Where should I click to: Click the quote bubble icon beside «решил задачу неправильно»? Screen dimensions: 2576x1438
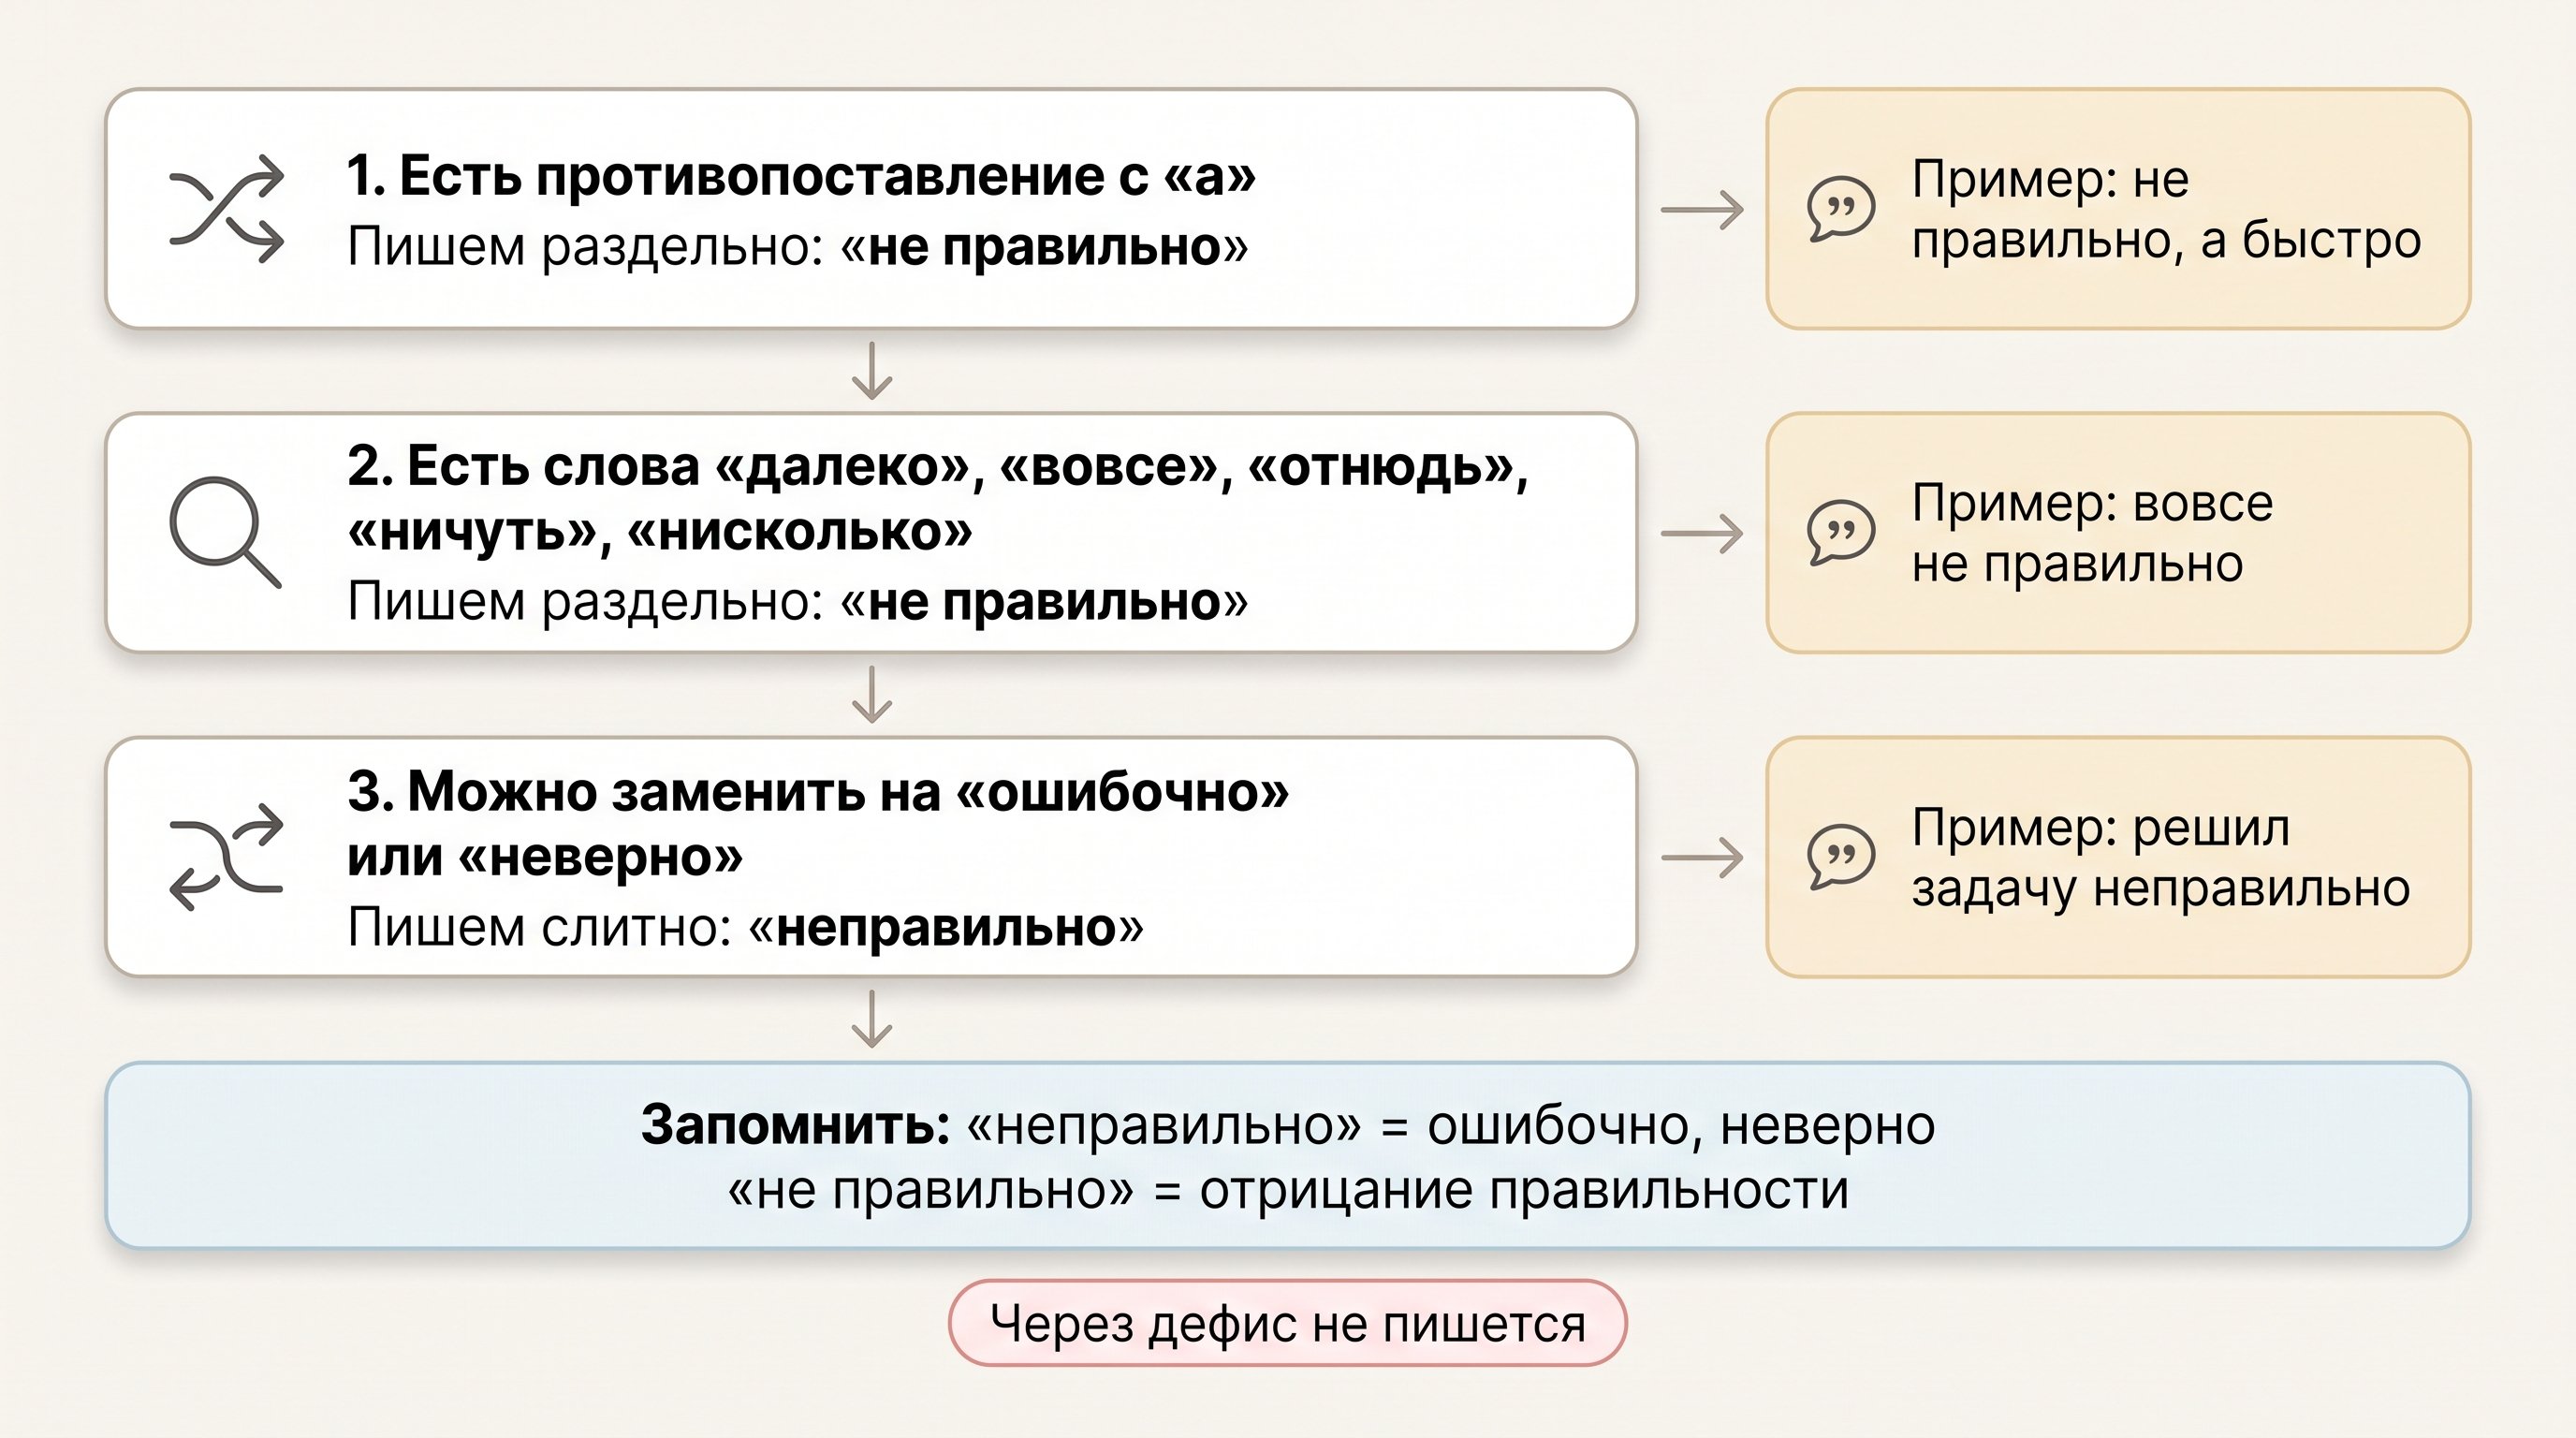click(1840, 857)
